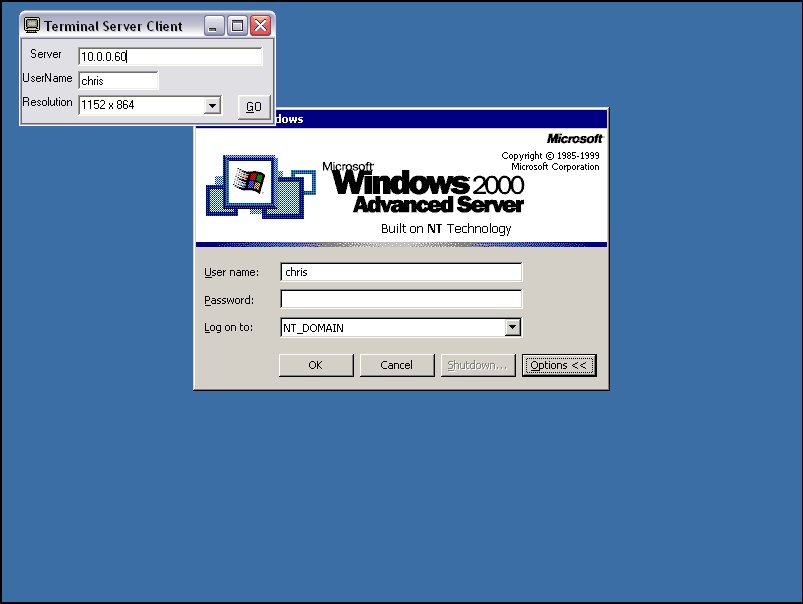Maximize the Terminal Server Client window
This screenshot has height=604, width=803.
[238, 26]
